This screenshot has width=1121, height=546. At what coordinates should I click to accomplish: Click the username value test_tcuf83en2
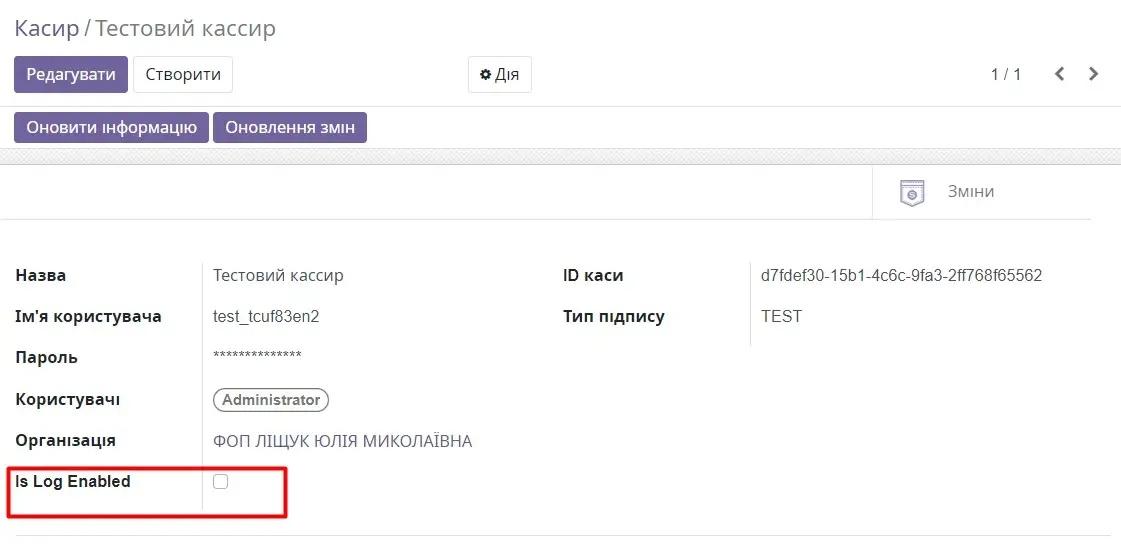coord(266,317)
